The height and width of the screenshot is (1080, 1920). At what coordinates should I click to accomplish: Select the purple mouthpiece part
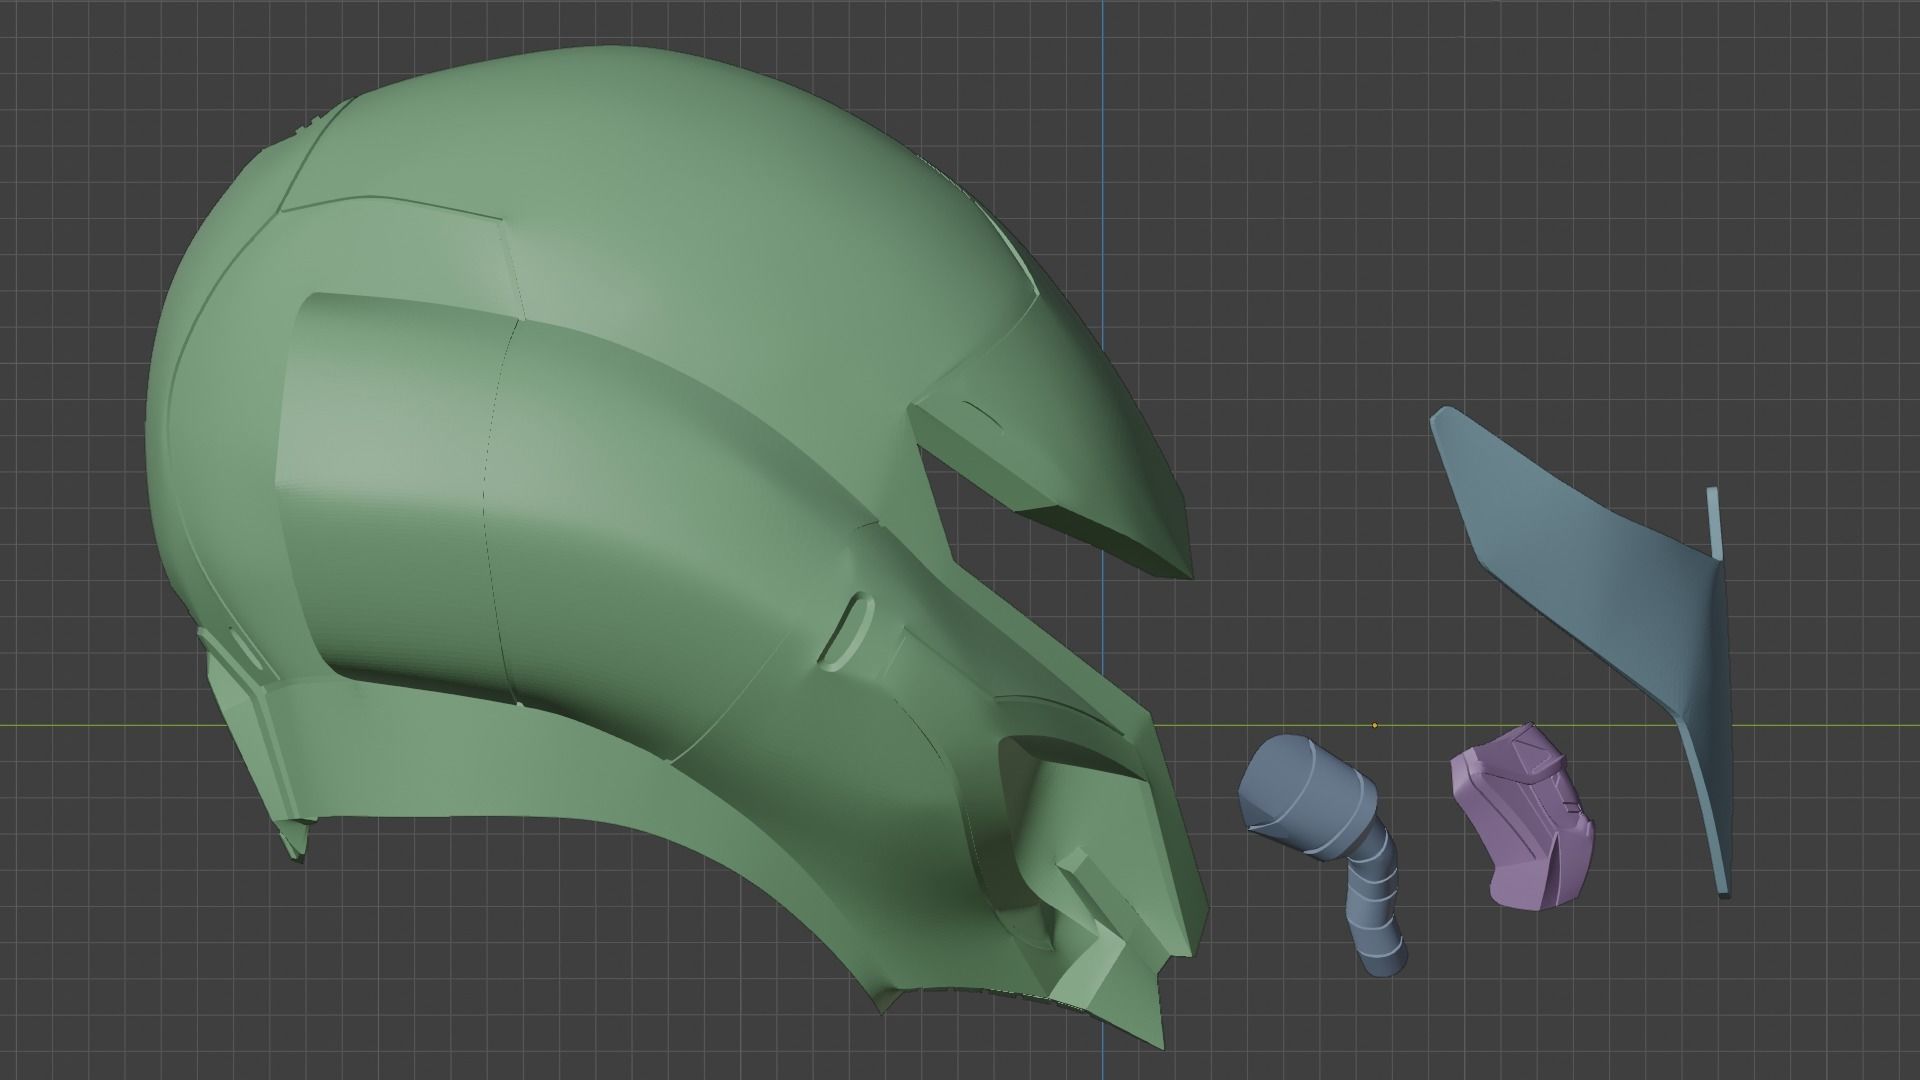coord(1522,815)
